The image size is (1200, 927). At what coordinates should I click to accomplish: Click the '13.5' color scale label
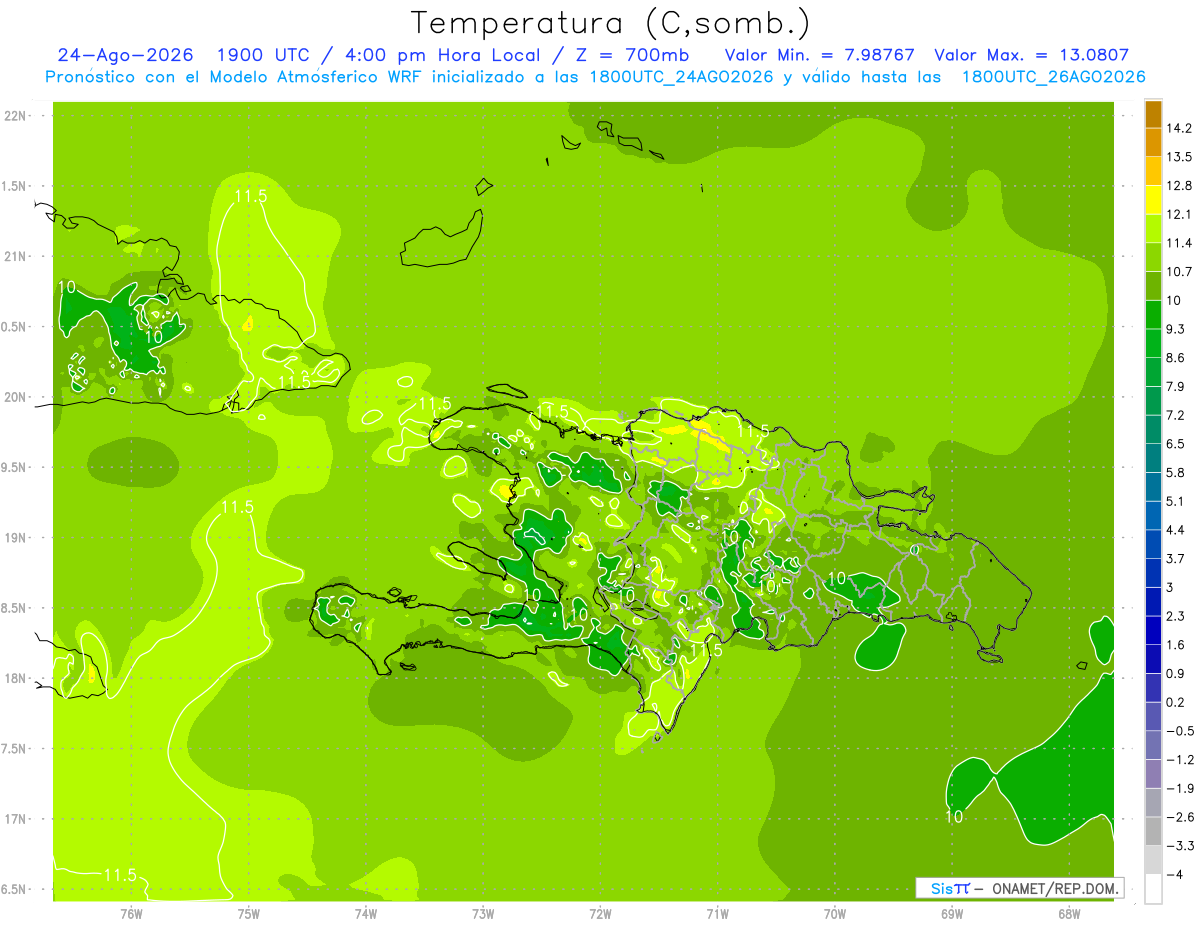[x=1179, y=157]
